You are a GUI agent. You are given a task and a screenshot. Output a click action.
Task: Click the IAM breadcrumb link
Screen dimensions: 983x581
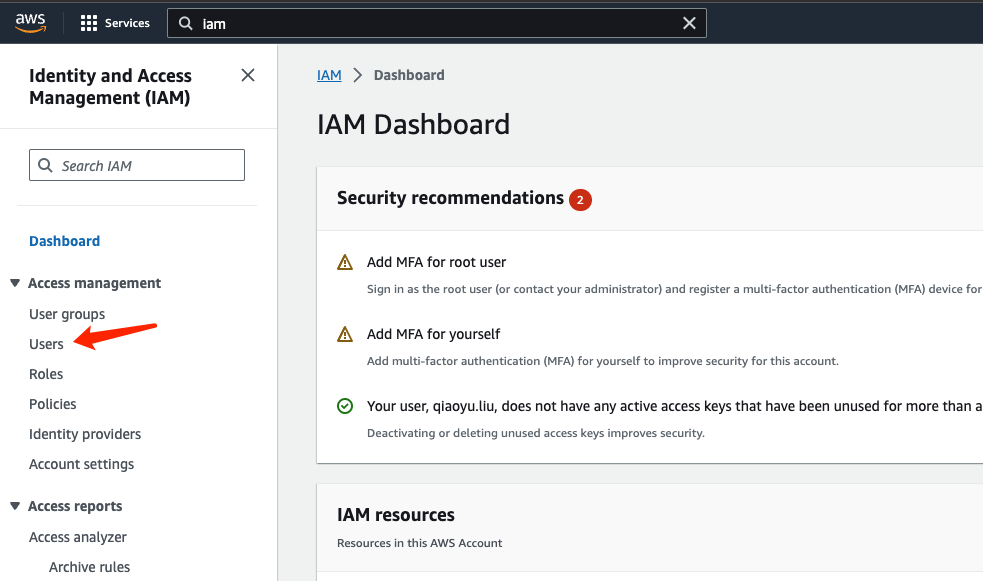coord(329,75)
